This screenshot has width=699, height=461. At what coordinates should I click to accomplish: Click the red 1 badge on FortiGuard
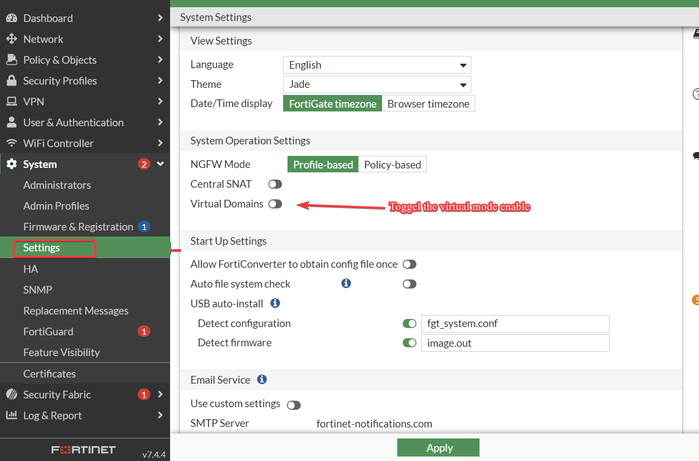144,331
